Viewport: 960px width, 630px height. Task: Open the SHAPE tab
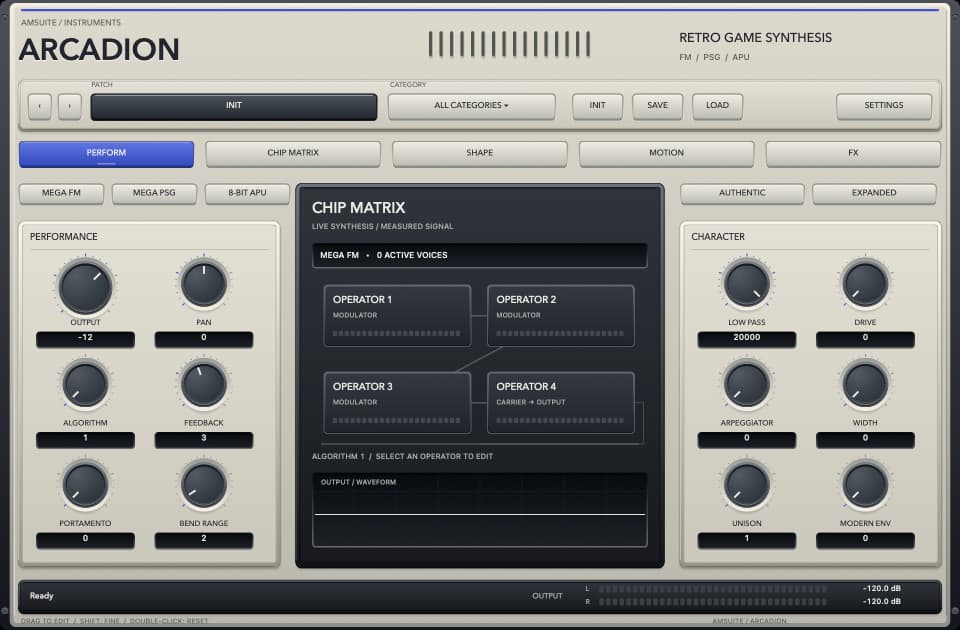480,154
